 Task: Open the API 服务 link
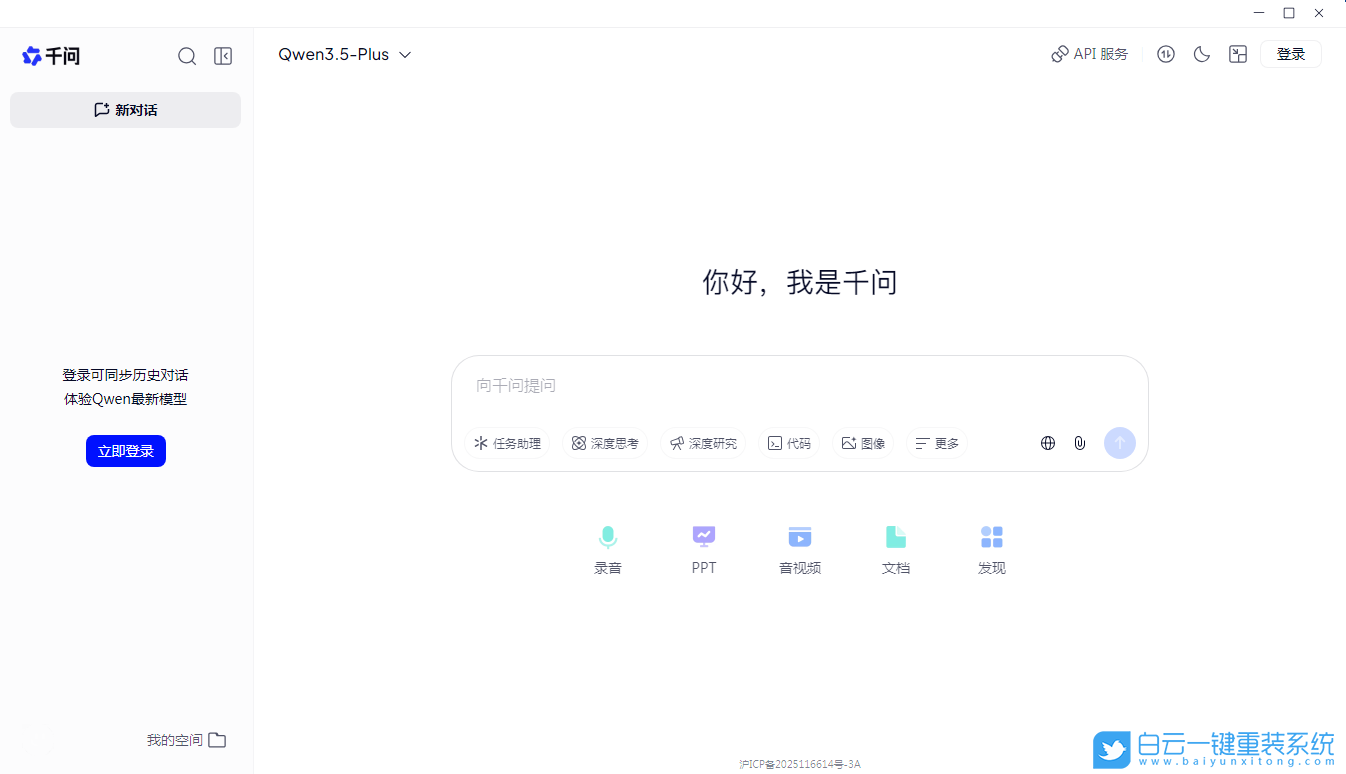1089,54
